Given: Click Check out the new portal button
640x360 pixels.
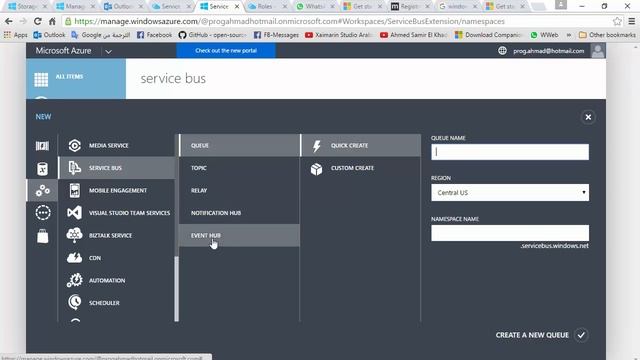Looking at the screenshot, I should 226,51.
